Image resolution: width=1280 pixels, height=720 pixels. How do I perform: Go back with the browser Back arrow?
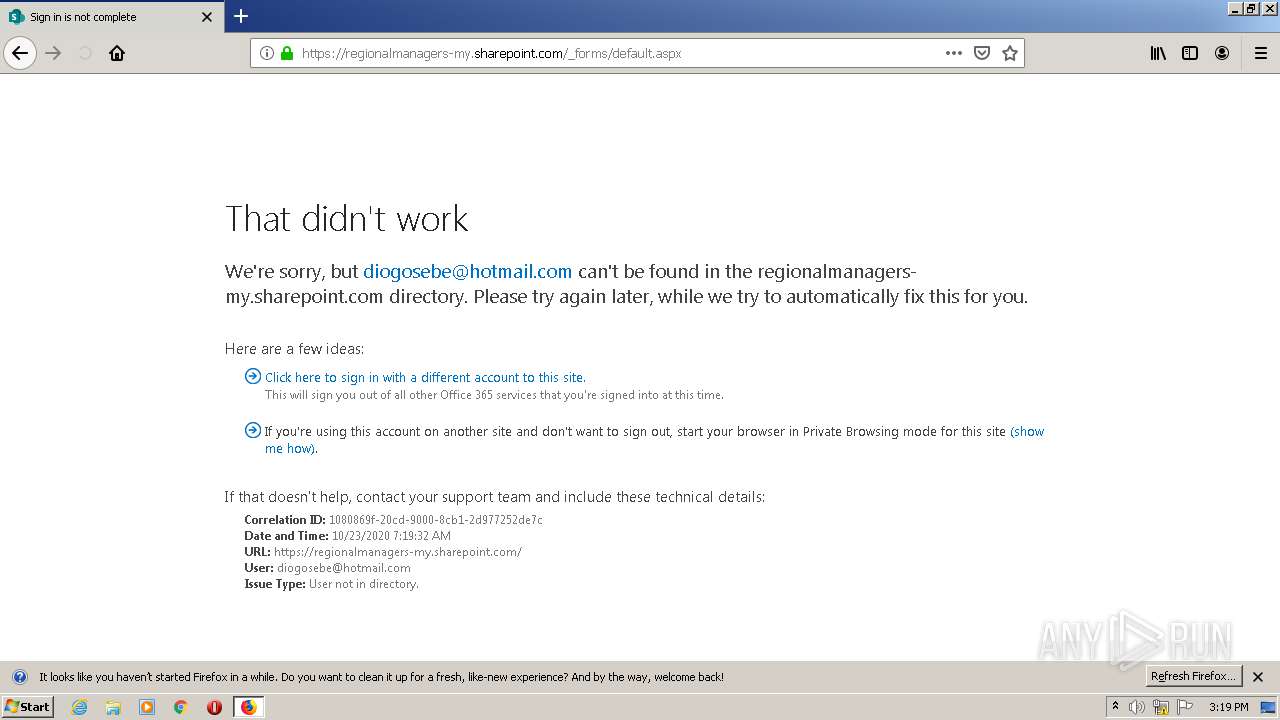pos(20,53)
